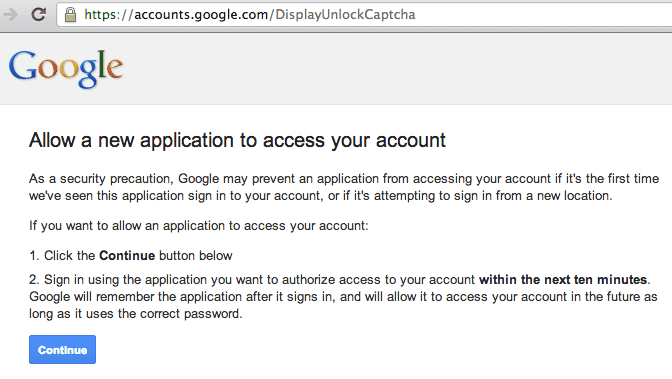Click the 'Allow a new application' heading
Screen dimensions: 672x379
coord(237,140)
